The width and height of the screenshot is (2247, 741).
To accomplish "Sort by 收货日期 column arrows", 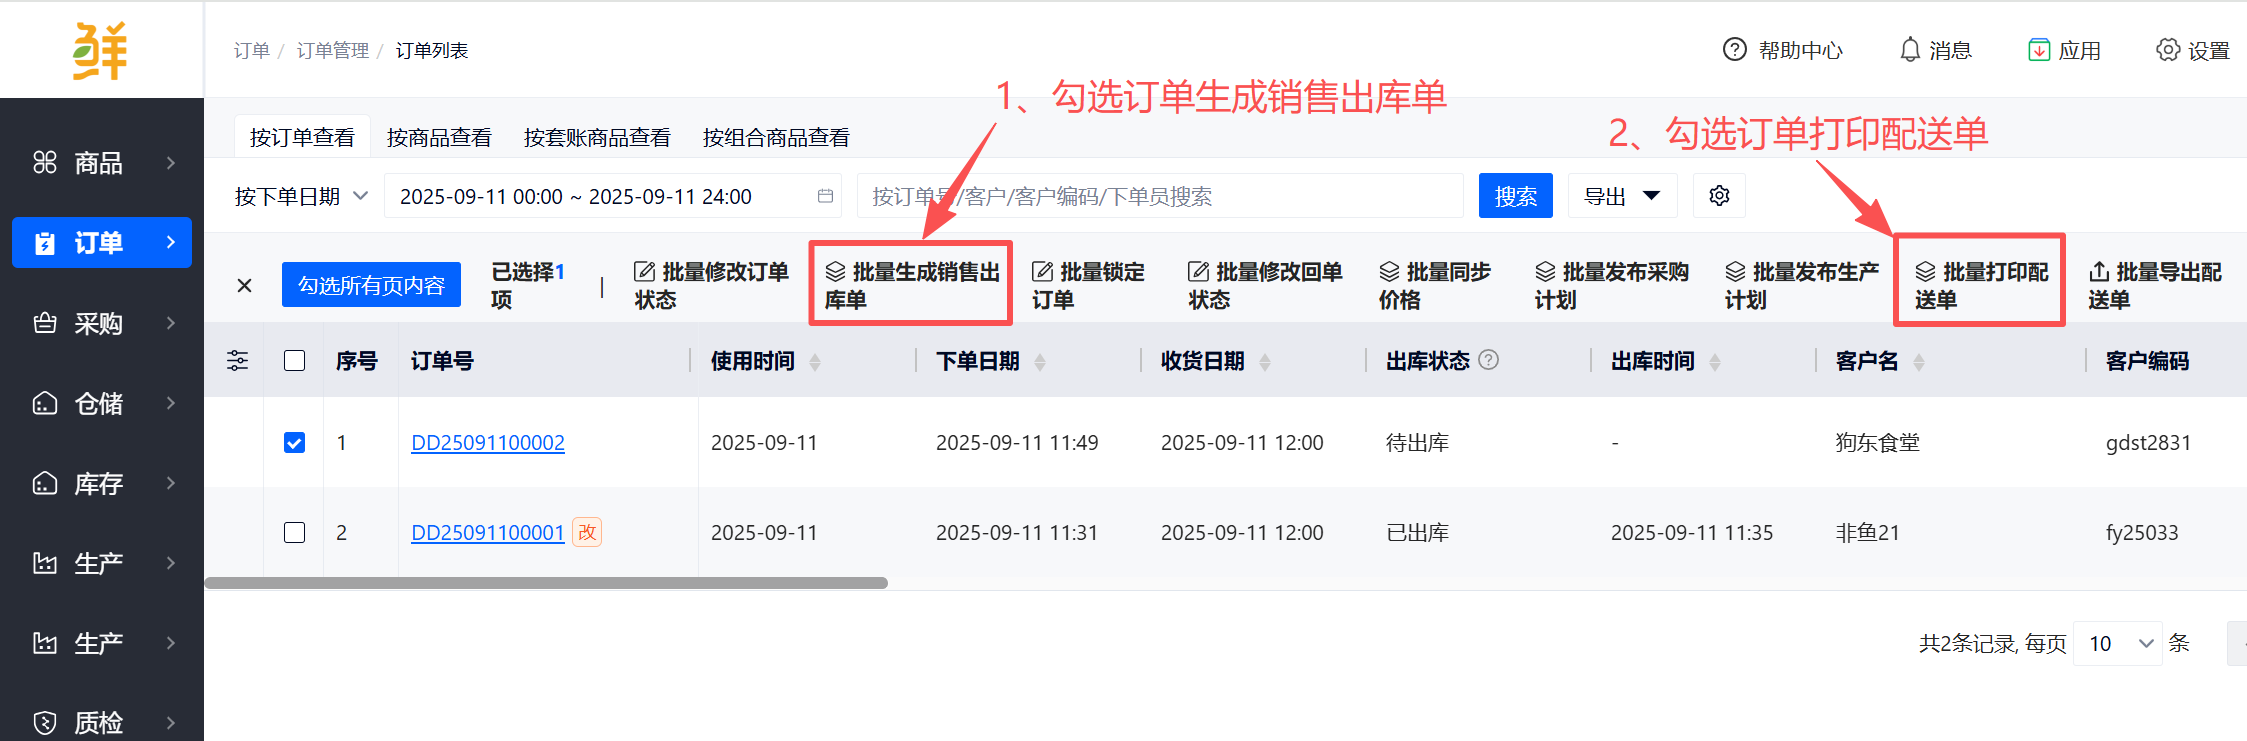I will [x=1265, y=362].
